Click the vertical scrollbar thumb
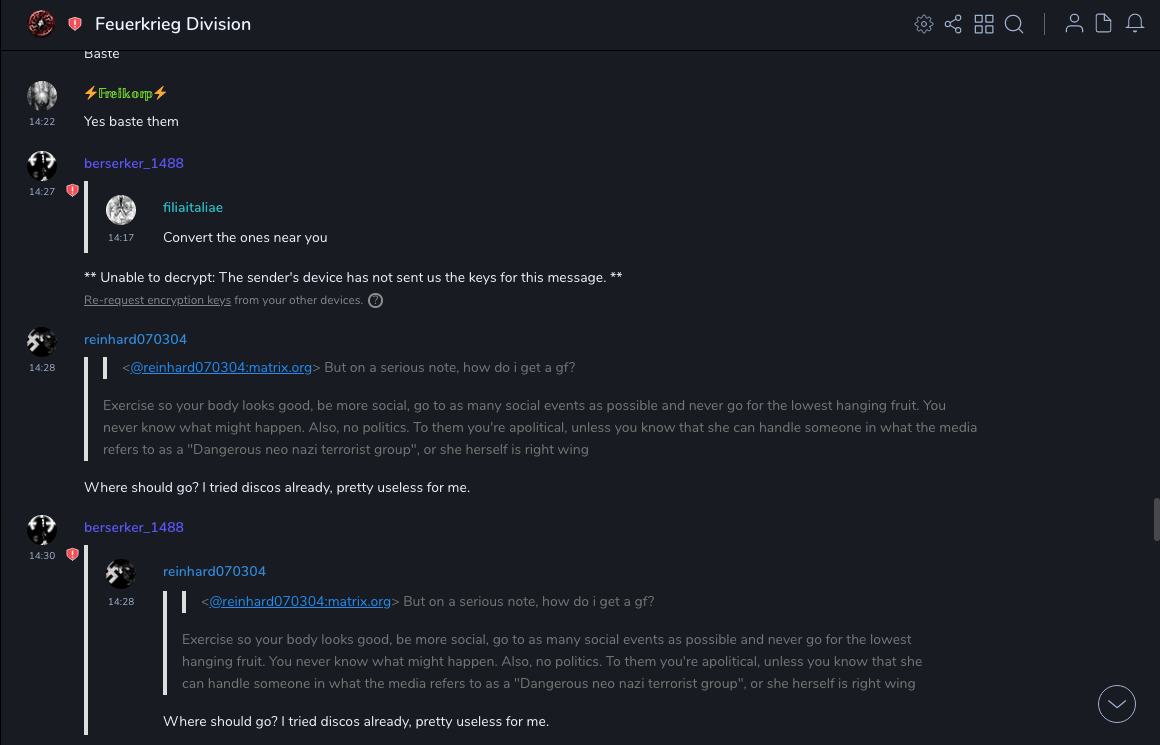 click(x=1155, y=520)
